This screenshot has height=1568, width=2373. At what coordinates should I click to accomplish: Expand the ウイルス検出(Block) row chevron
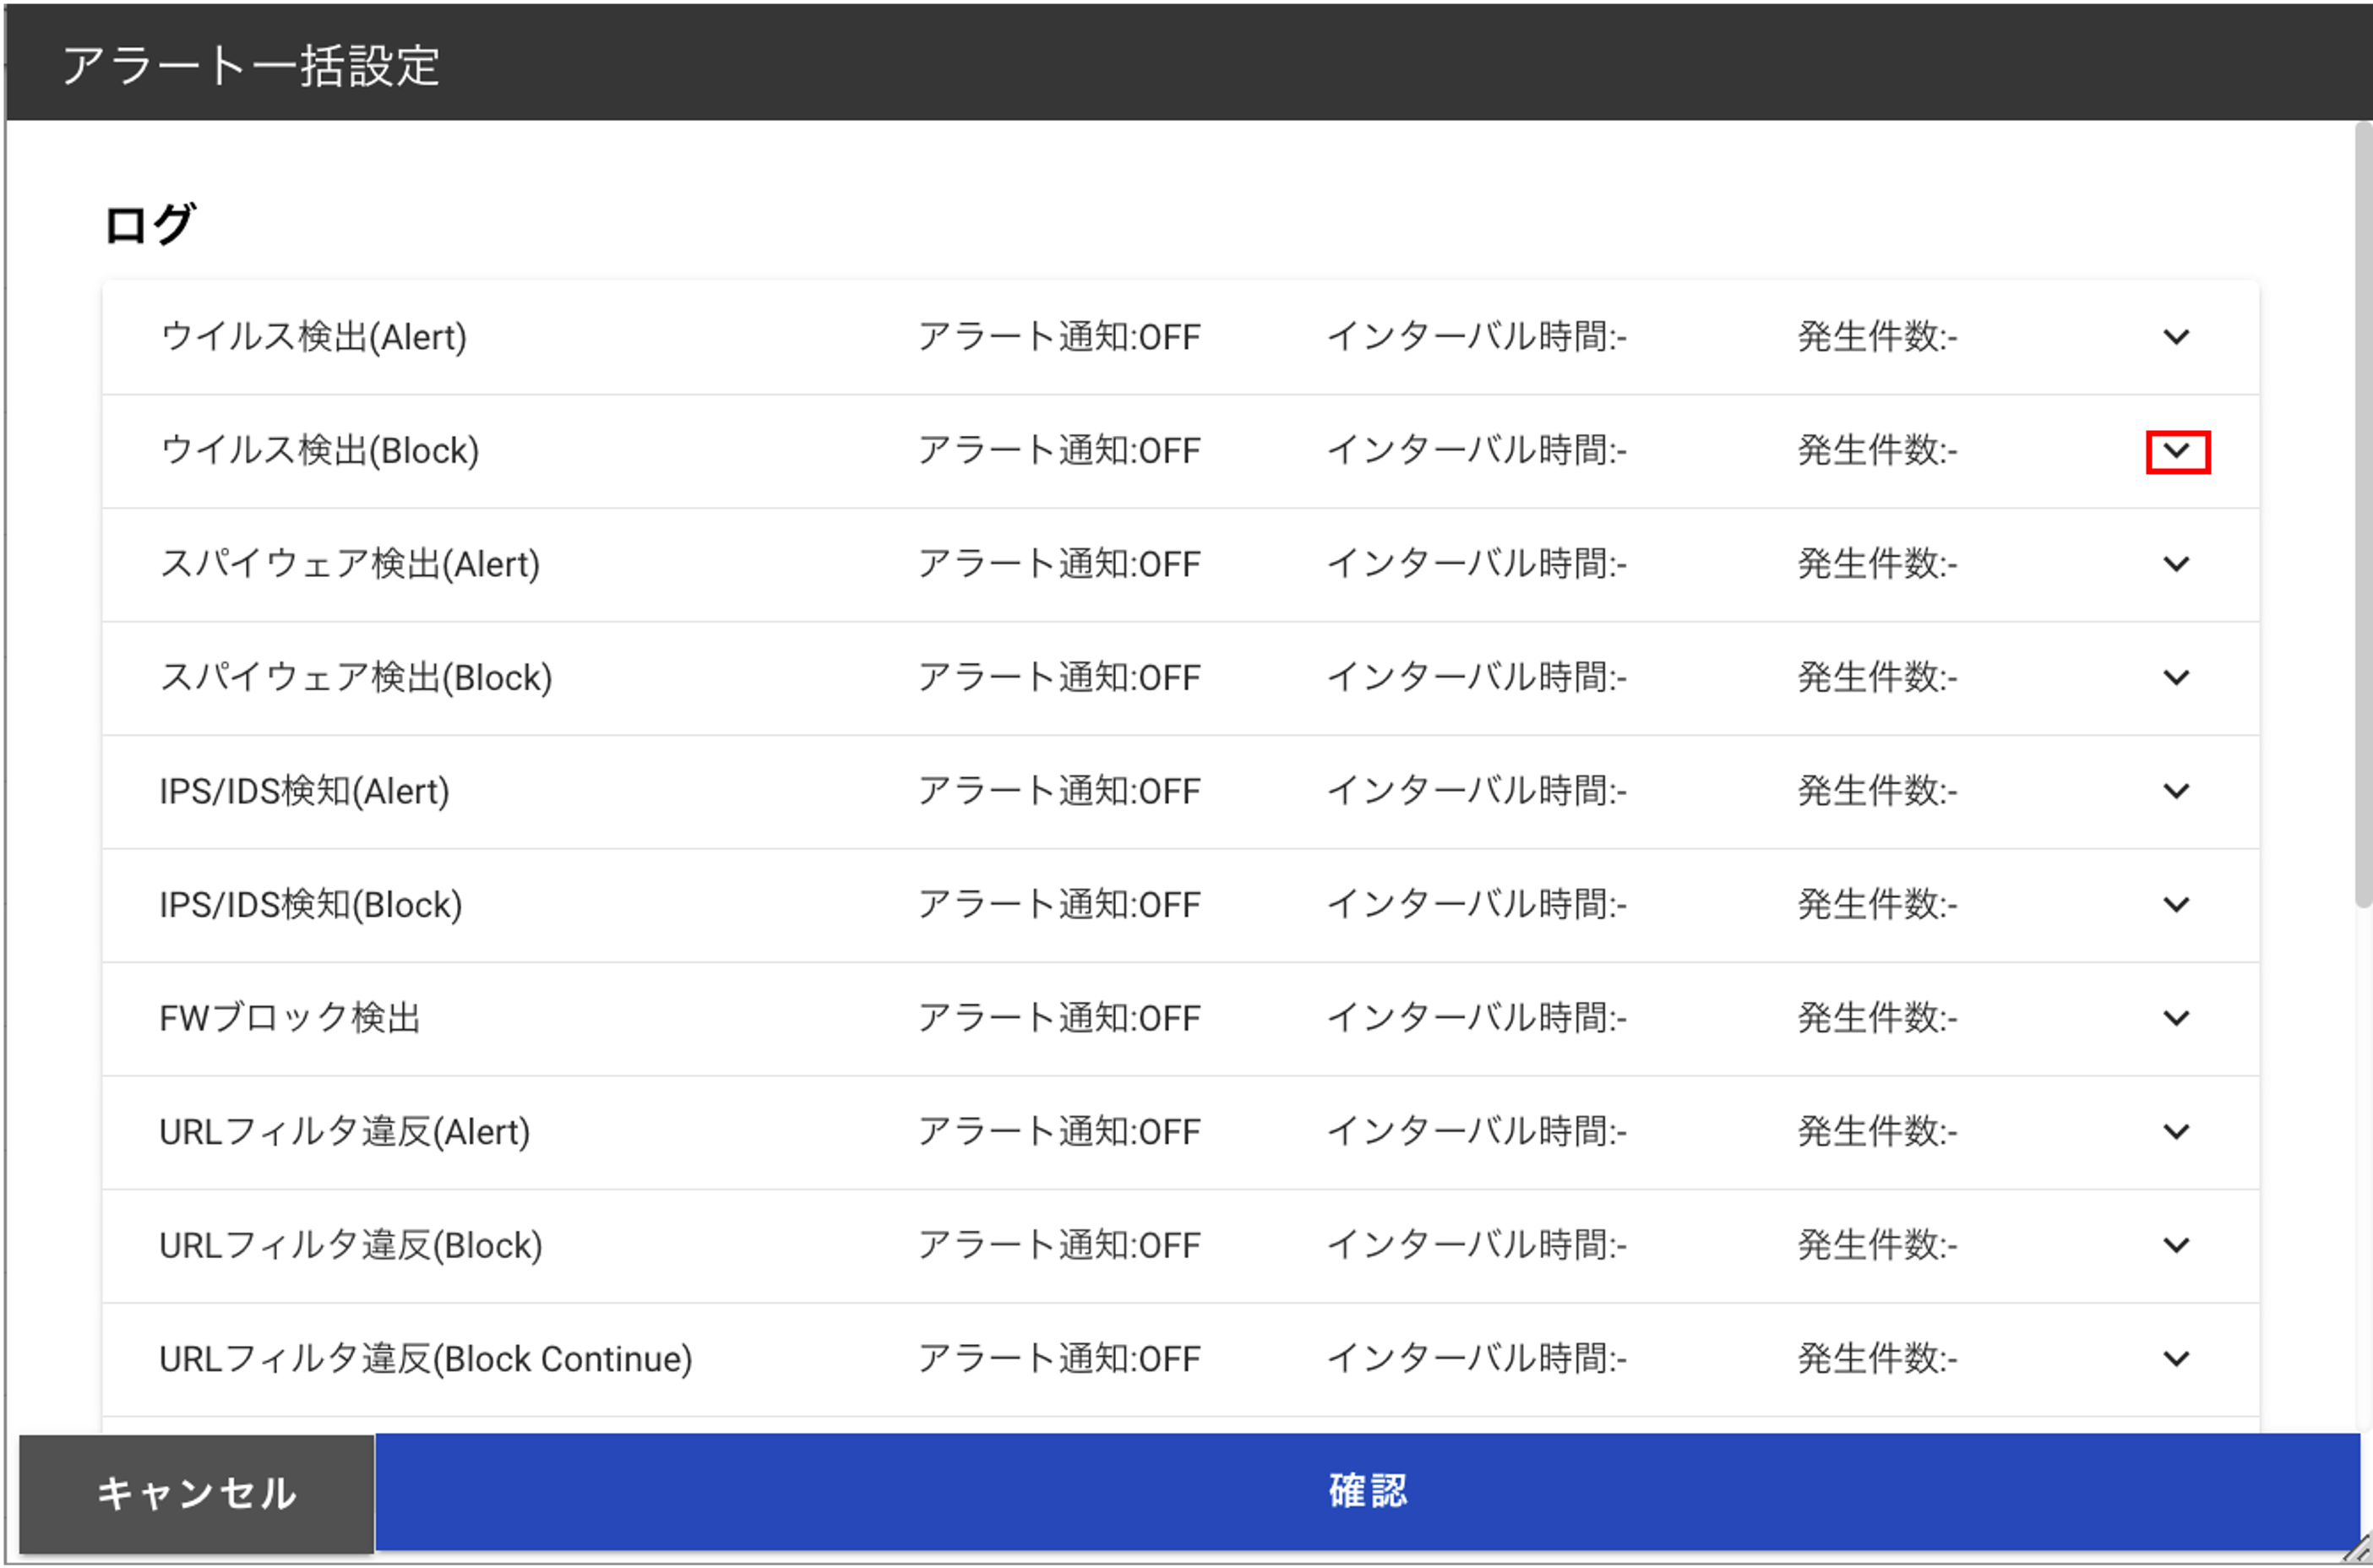tap(2176, 451)
